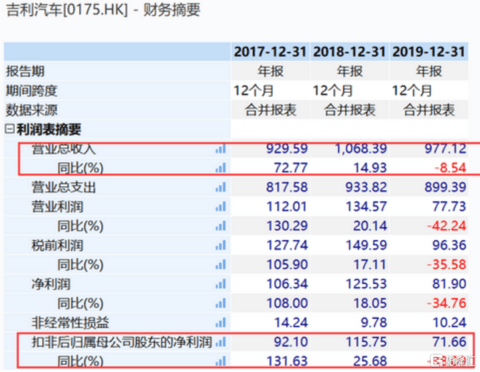Open chart icon of 同比(%) under 营业利润
Viewport: 480px width, 372px height.
[220, 226]
